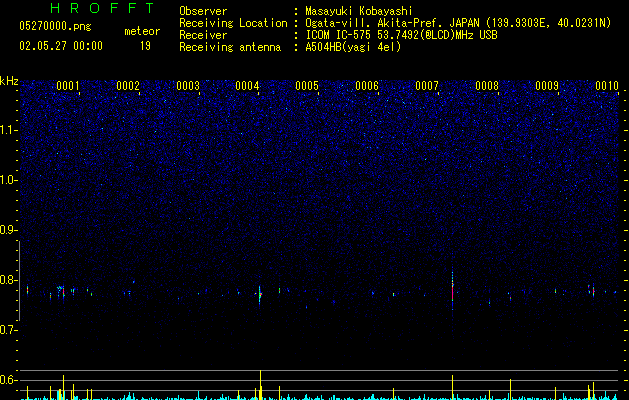This screenshot has width=629, height=400.
Task: Click time marker 0006
Action: [367, 86]
